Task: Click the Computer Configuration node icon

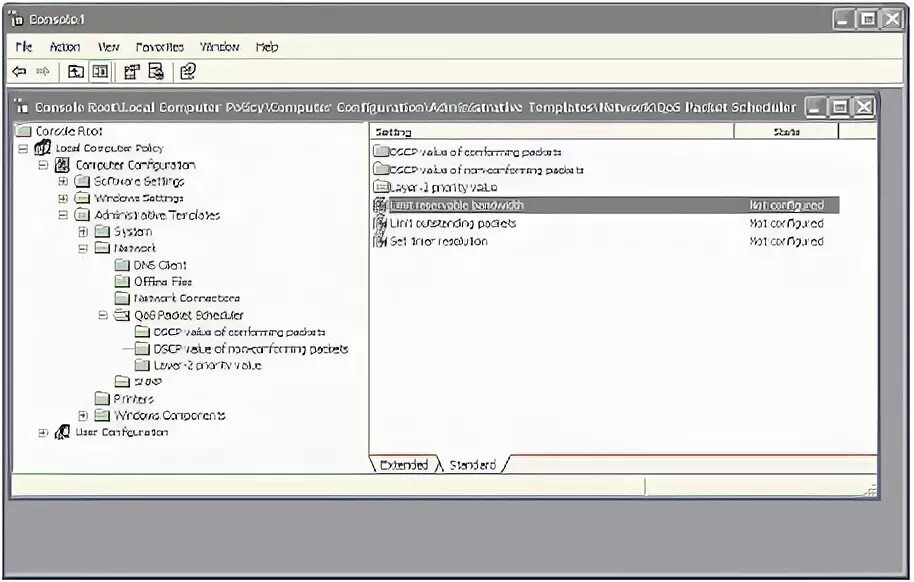Action: [62, 164]
